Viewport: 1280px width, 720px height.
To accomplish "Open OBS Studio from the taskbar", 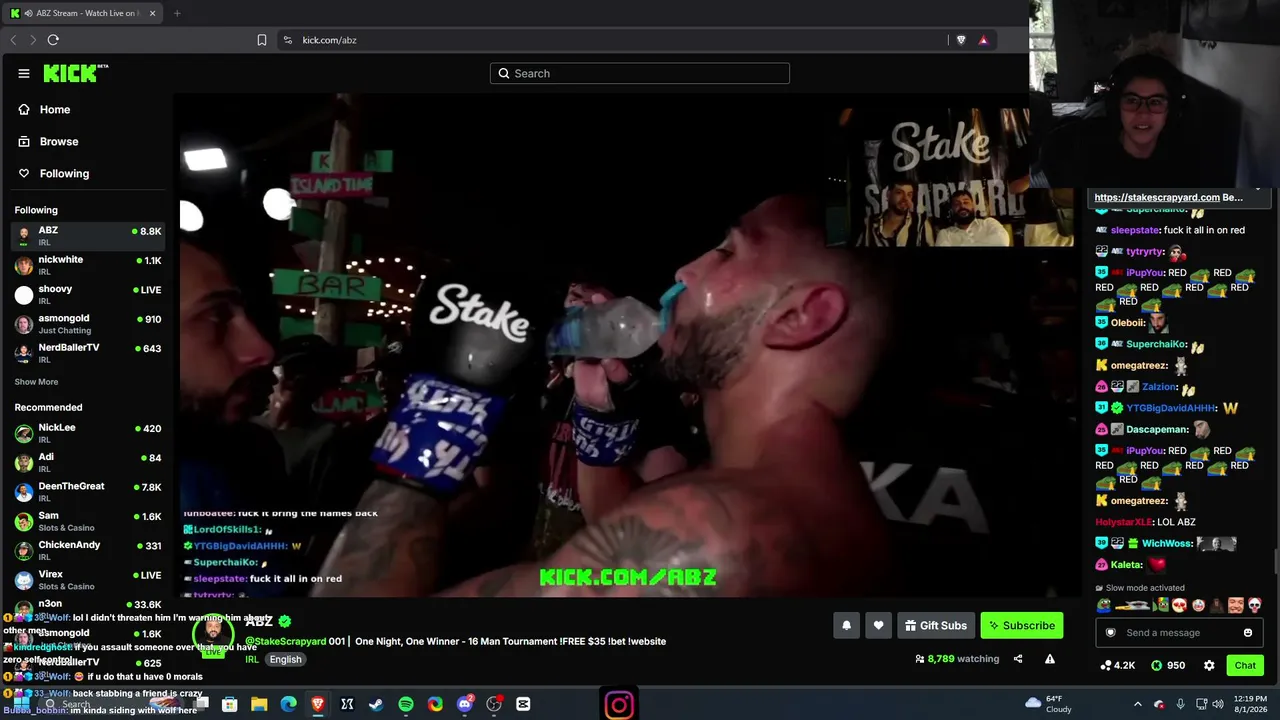I will pyautogui.click(x=494, y=704).
